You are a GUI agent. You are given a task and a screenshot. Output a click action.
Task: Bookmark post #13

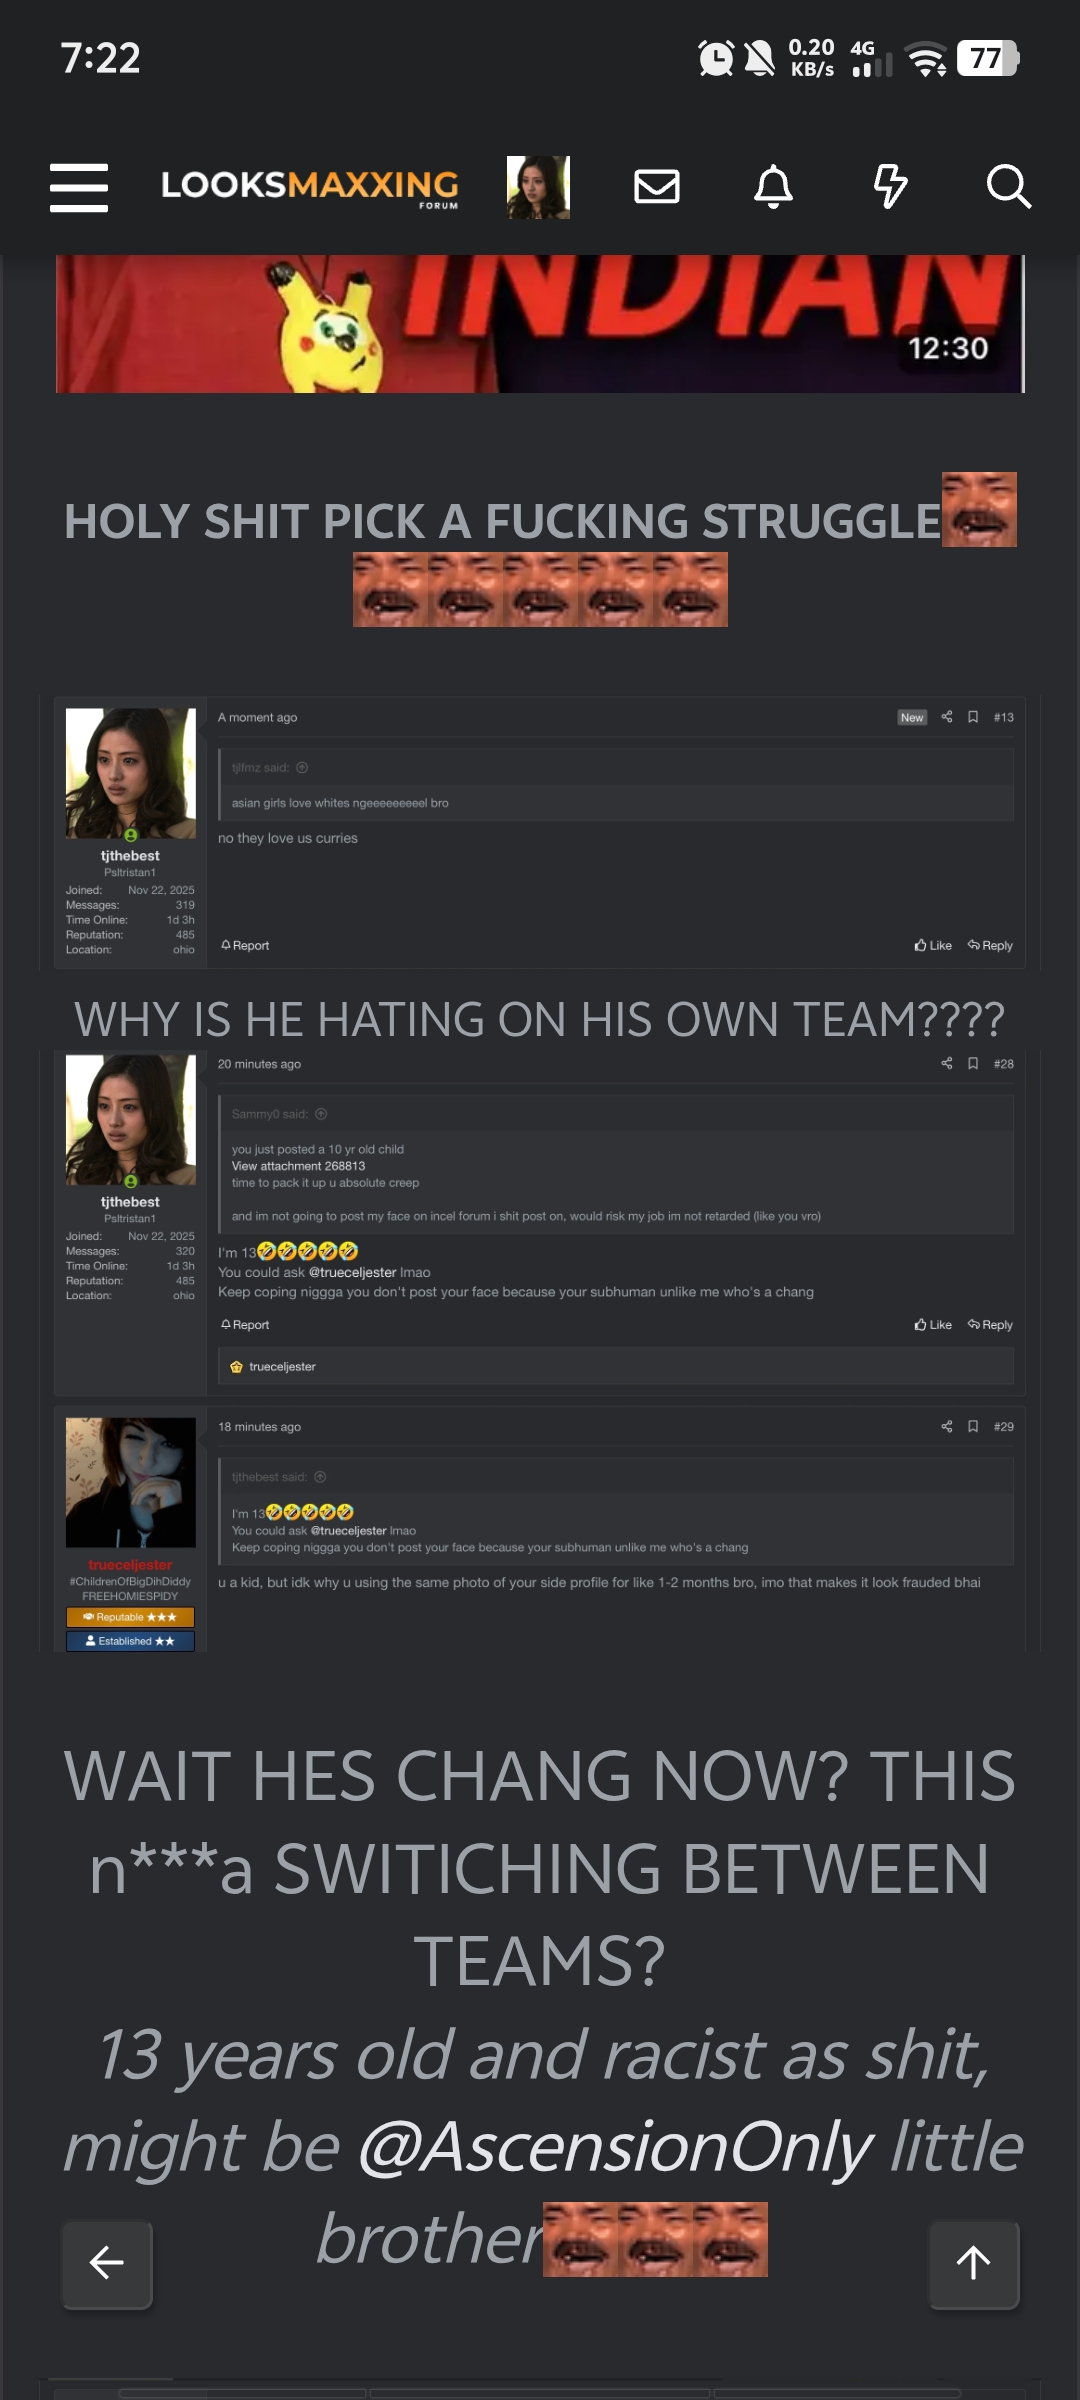(973, 717)
